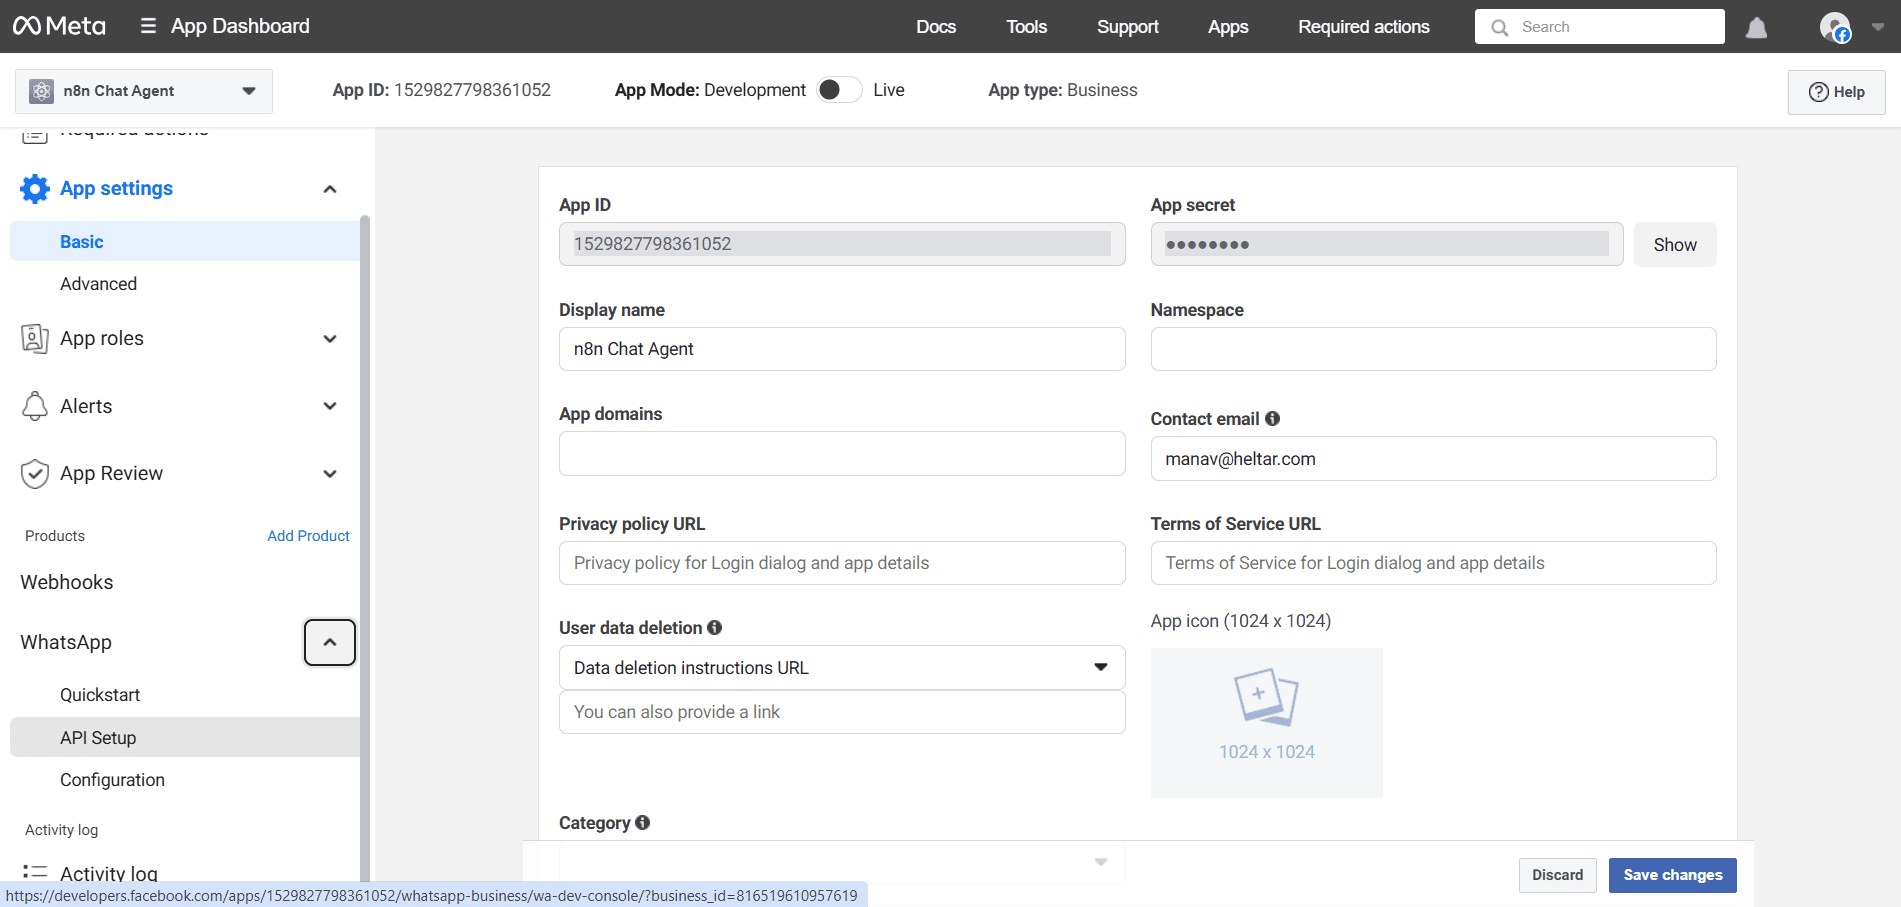Click Save changes button

click(x=1672, y=875)
